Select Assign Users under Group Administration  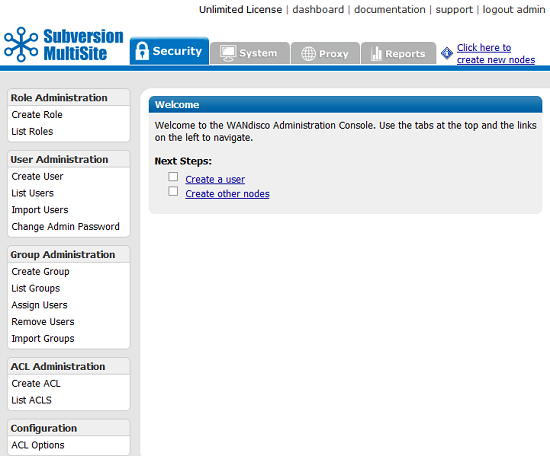[39, 305]
